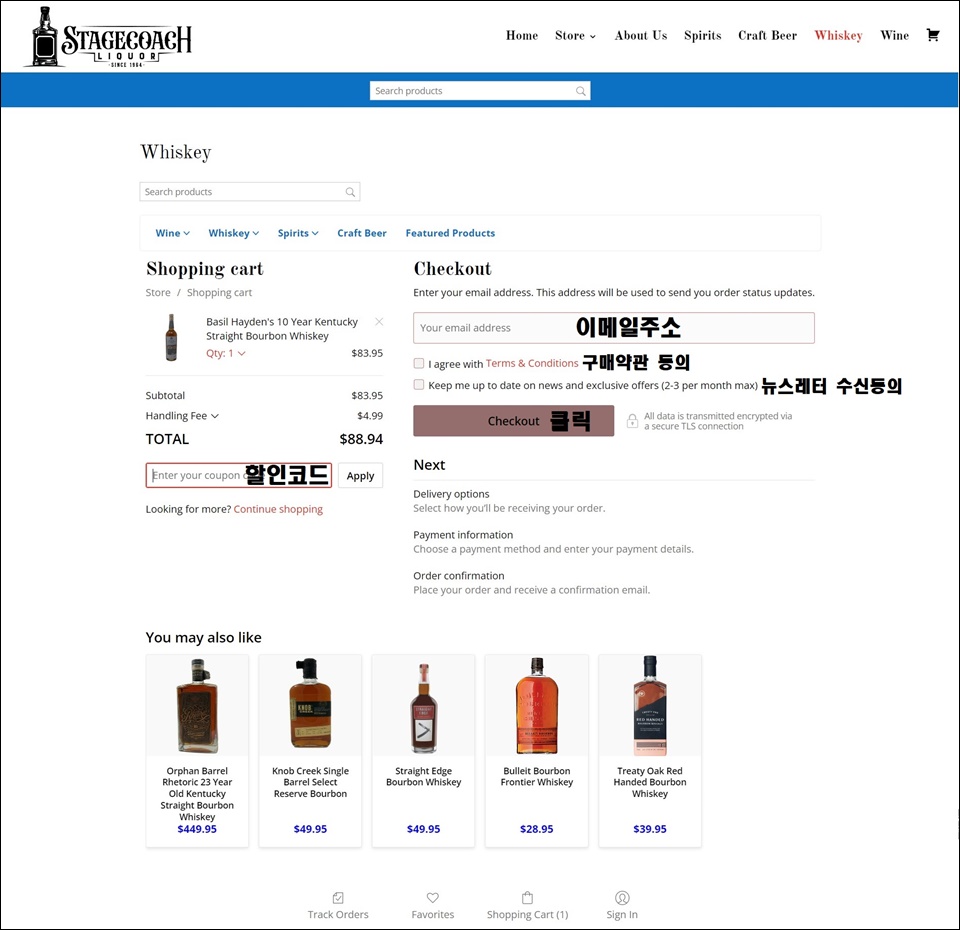Open the Basil Hayden's bottle thumbnail

(x=171, y=337)
